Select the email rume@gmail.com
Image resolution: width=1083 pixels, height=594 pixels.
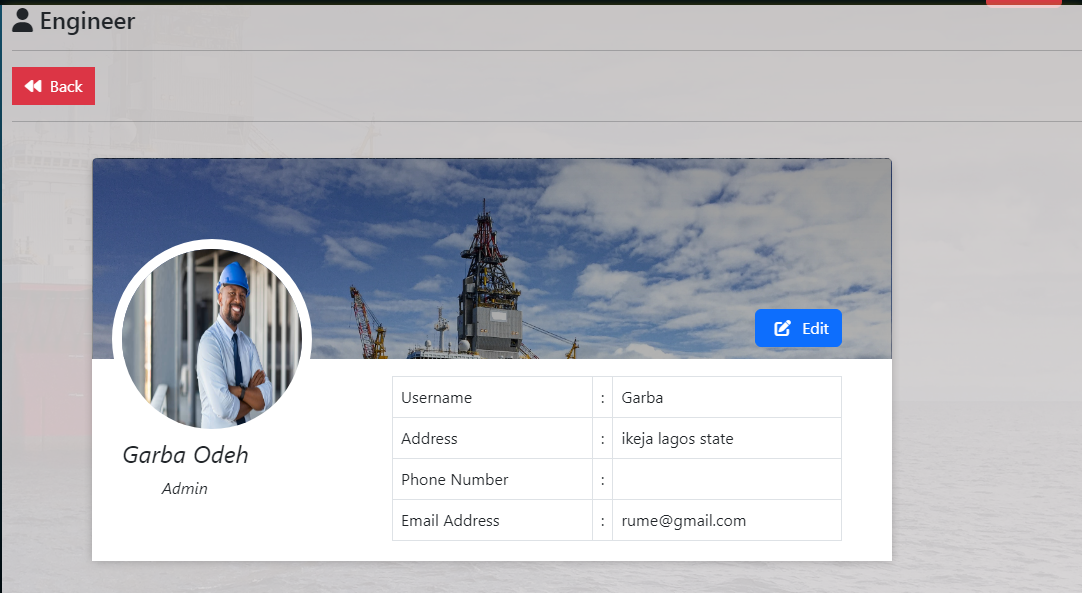[x=683, y=521]
